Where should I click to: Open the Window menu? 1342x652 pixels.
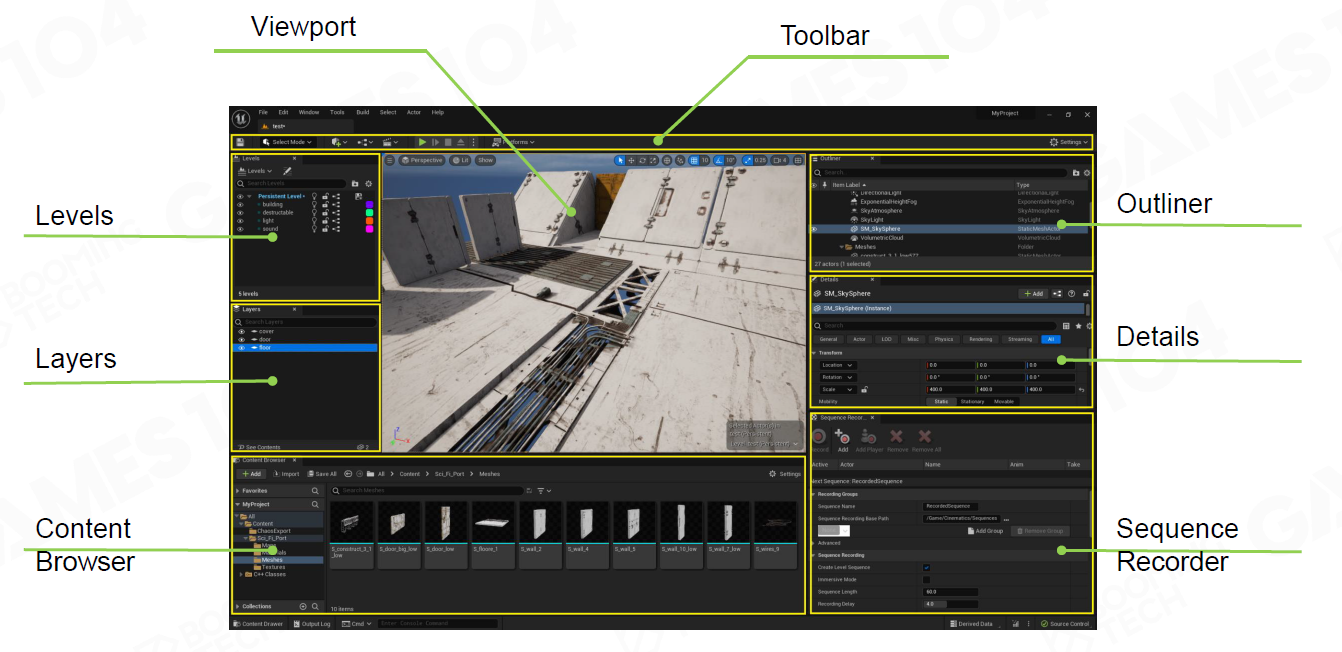[309, 112]
